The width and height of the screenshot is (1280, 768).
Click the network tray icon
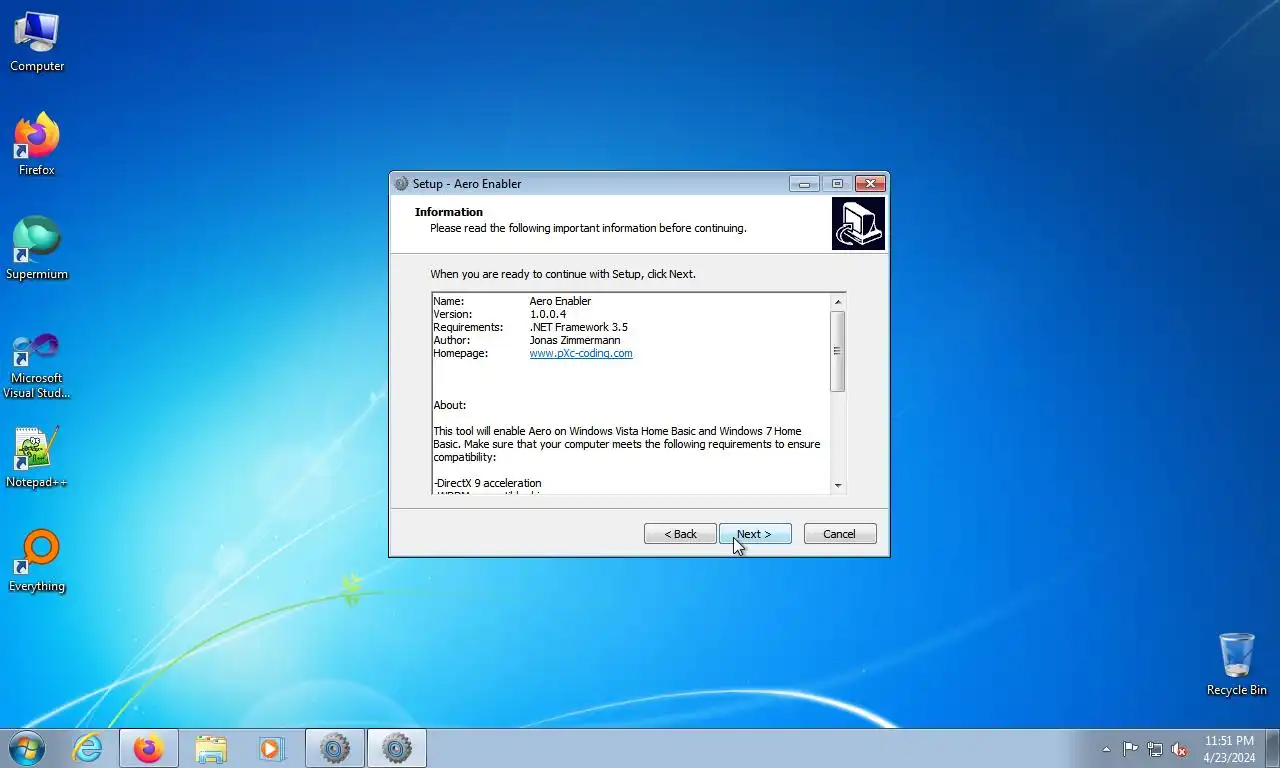(1155, 749)
